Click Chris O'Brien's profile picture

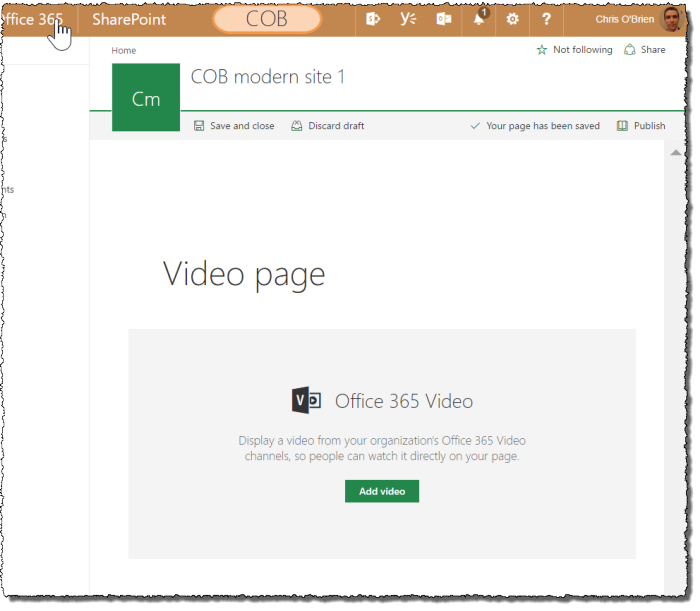672,19
